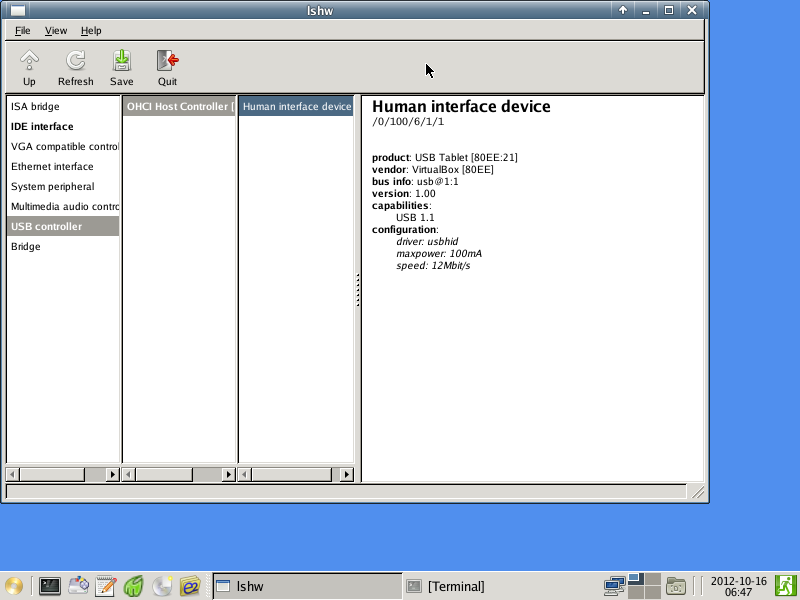Open the File menu

(22, 31)
